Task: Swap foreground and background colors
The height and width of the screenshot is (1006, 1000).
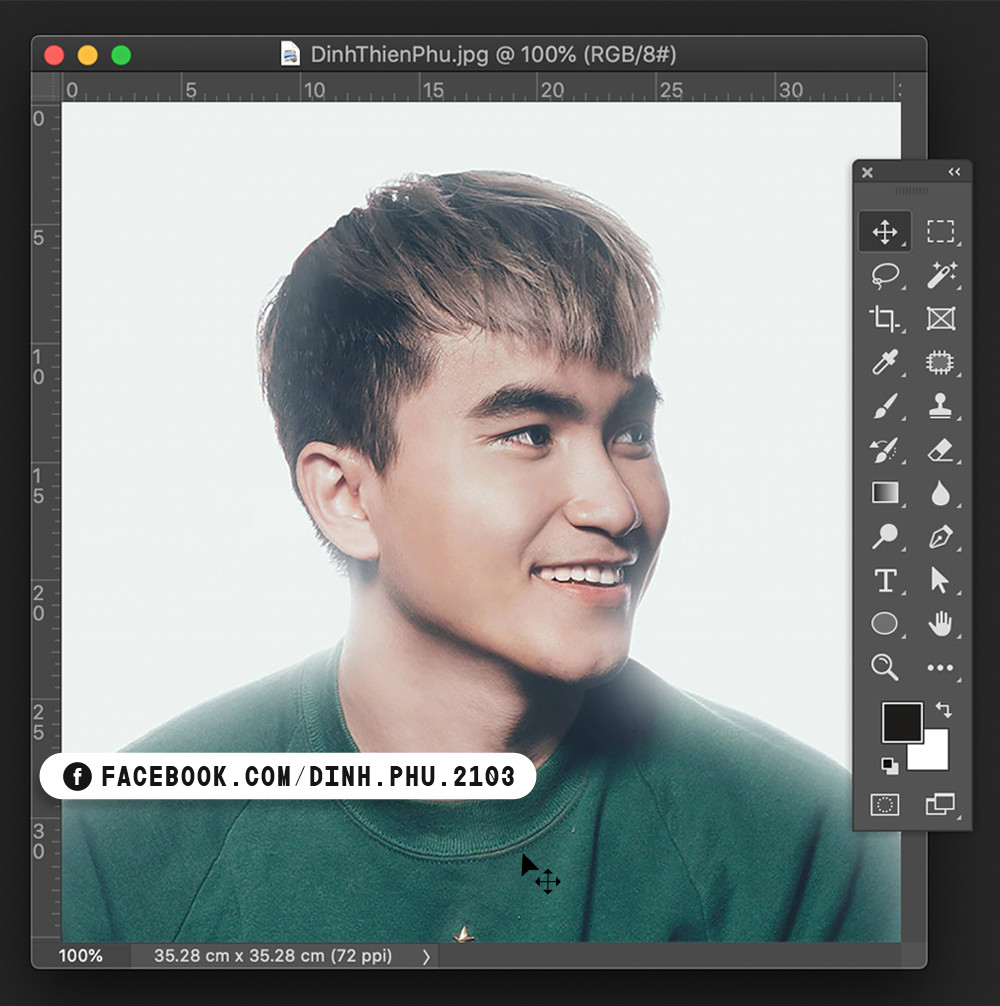Action: coord(943,710)
